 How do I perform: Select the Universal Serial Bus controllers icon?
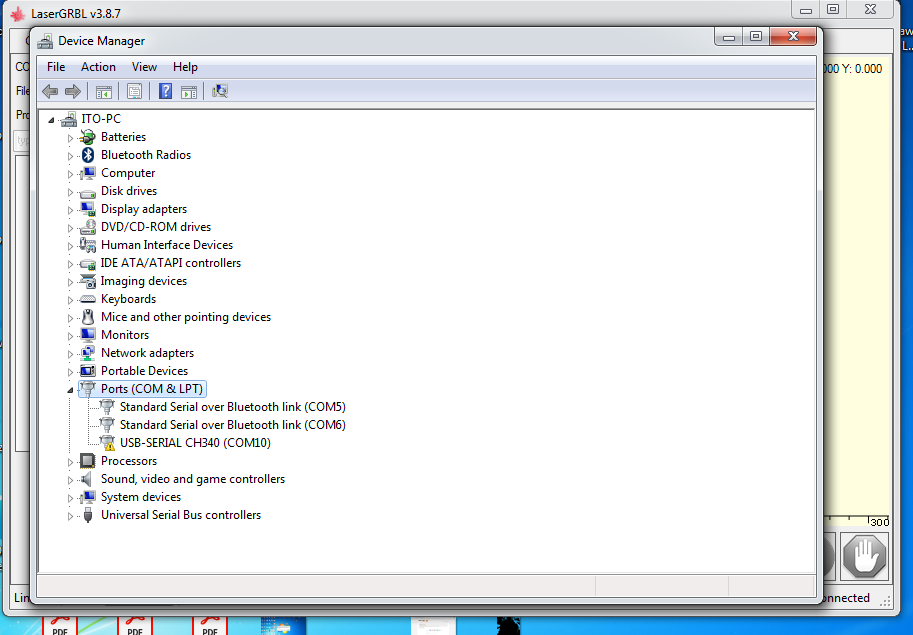pyautogui.click(x=88, y=515)
